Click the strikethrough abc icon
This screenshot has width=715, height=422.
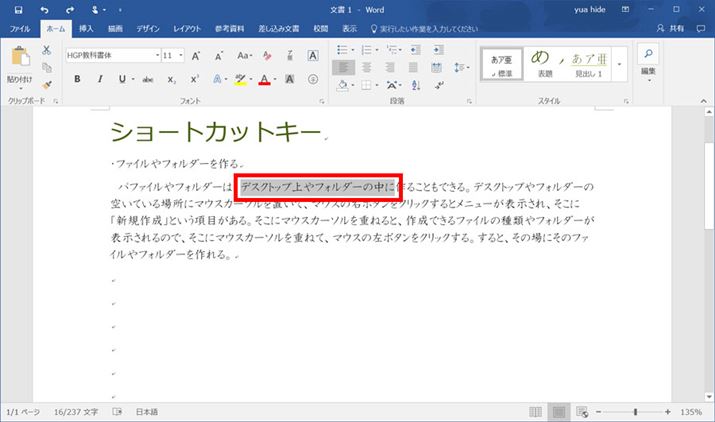(x=148, y=79)
